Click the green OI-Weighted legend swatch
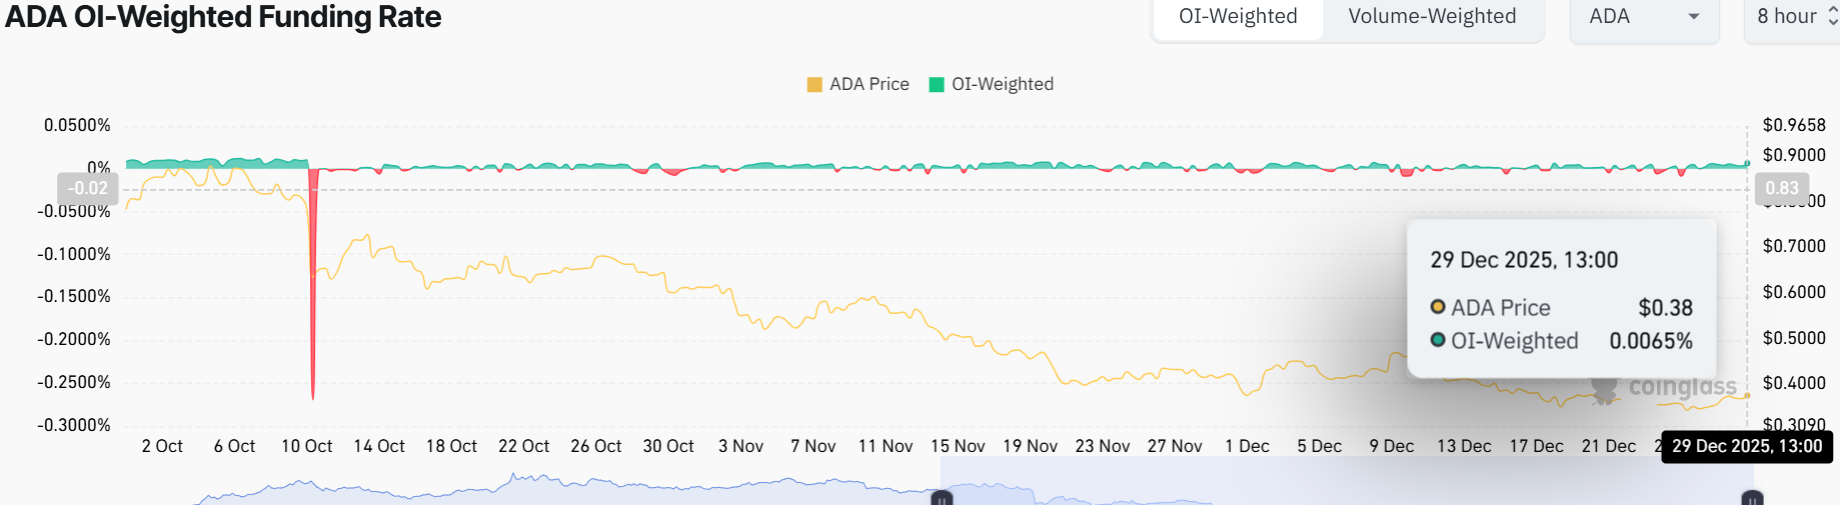Viewport: 1840px width, 505px height. click(x=937, y=85)
